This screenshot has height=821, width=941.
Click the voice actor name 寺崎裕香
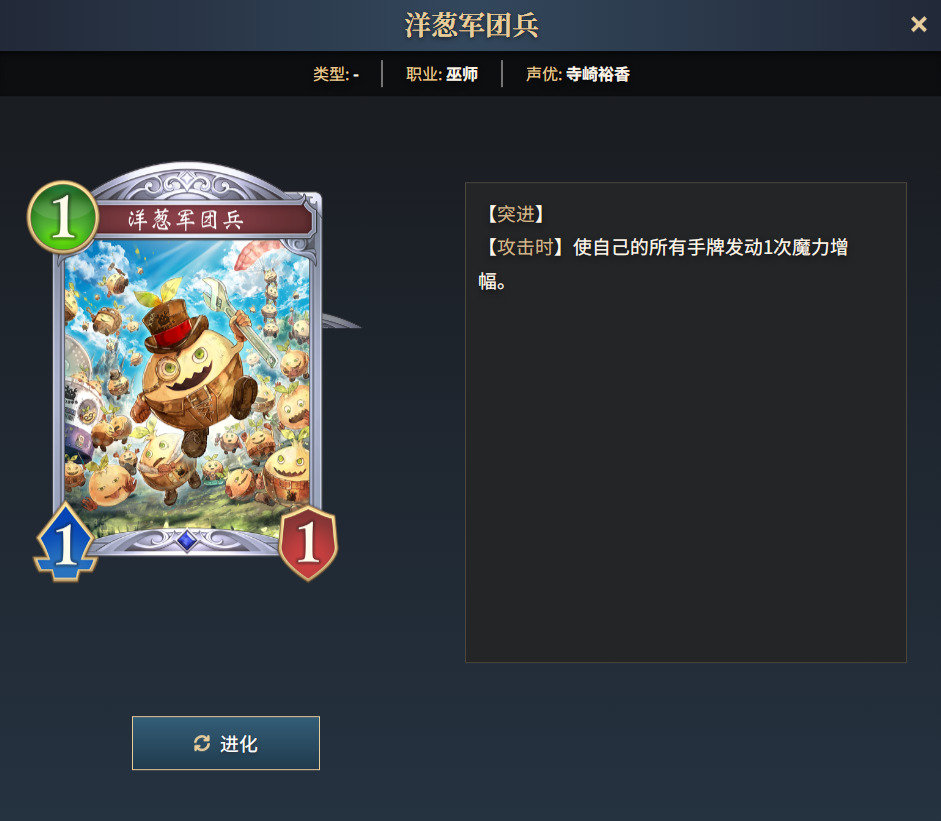598,74
